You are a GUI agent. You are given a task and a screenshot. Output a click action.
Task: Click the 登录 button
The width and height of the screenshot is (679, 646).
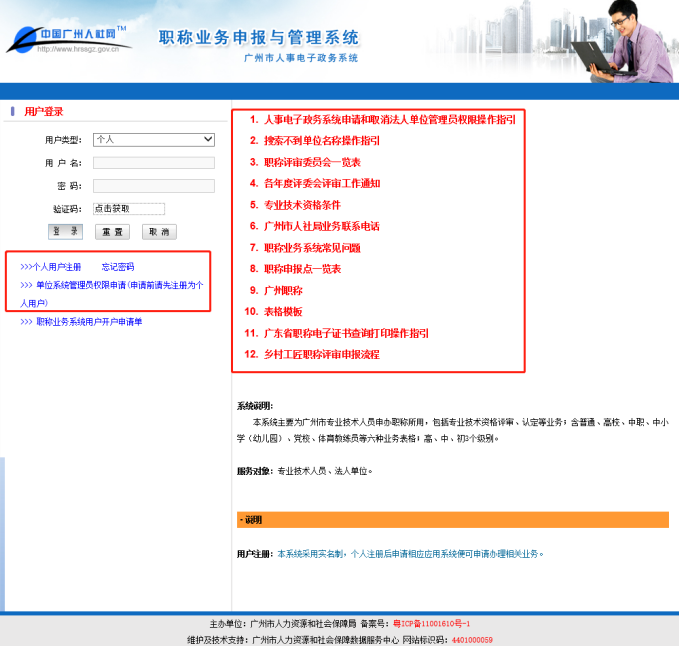(65, 232)
